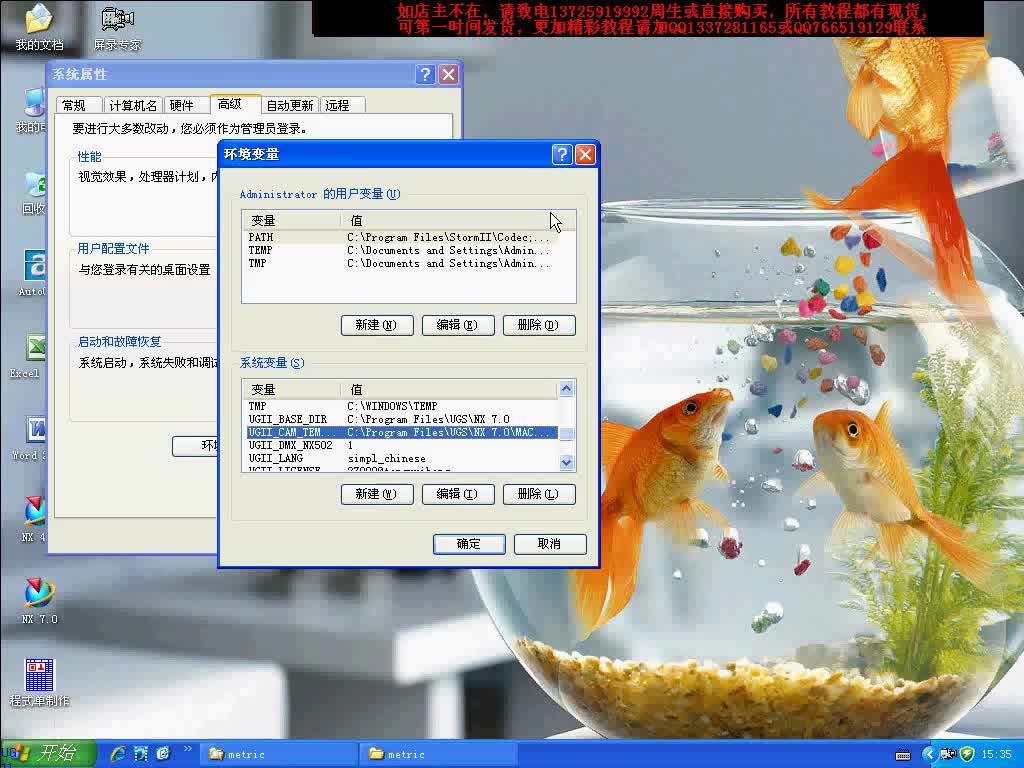Click the quick launch icon right of the film-strip
Screen dimensions: 1024x768
point(163,754)
